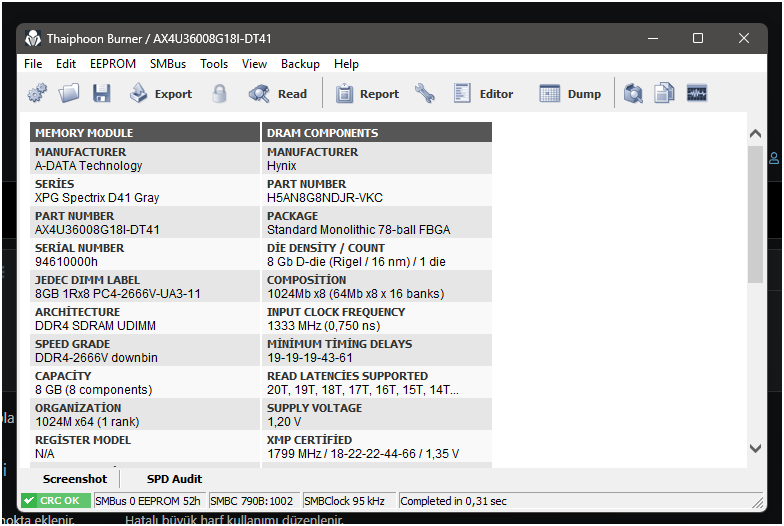
Task: Click the SMBus 0 EEPROM 52h status
Action: pyautogui.click(x=148, y=500)
